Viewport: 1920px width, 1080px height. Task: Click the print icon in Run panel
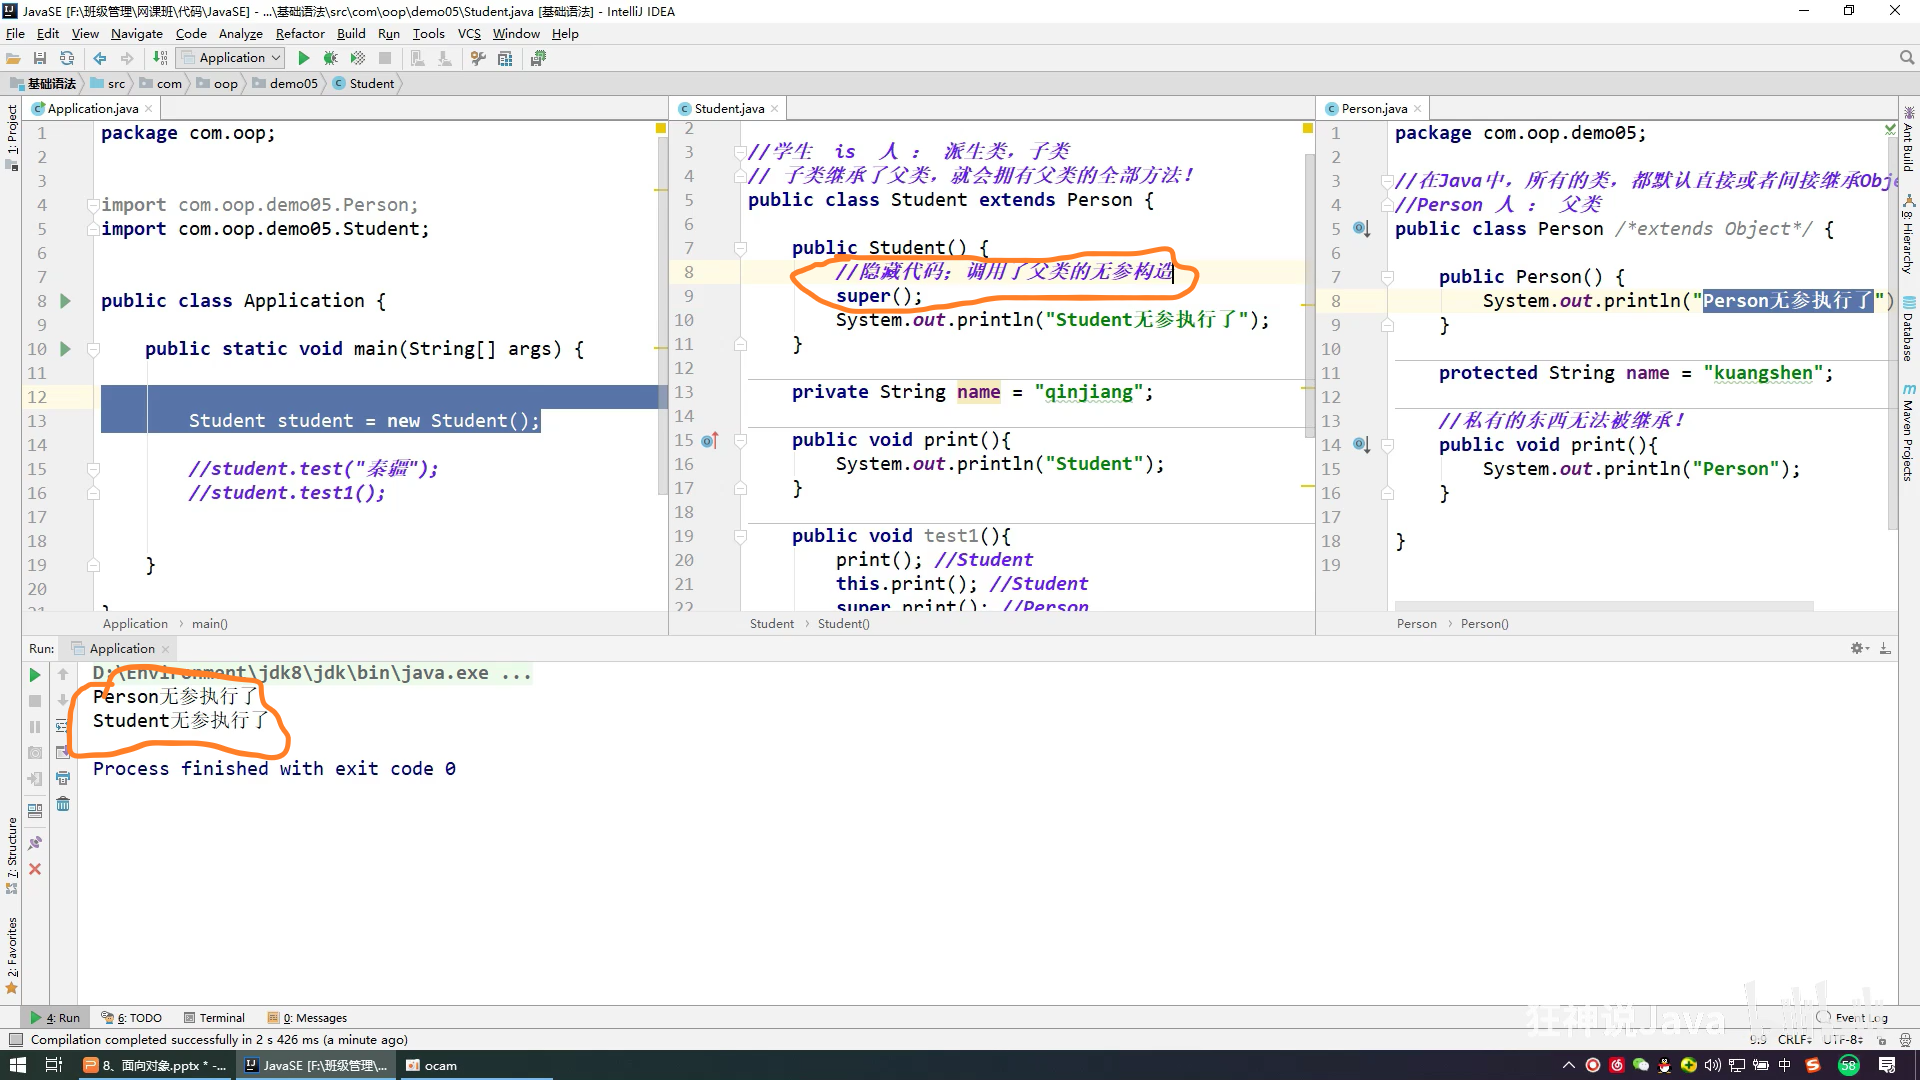(x=63, y=778)
